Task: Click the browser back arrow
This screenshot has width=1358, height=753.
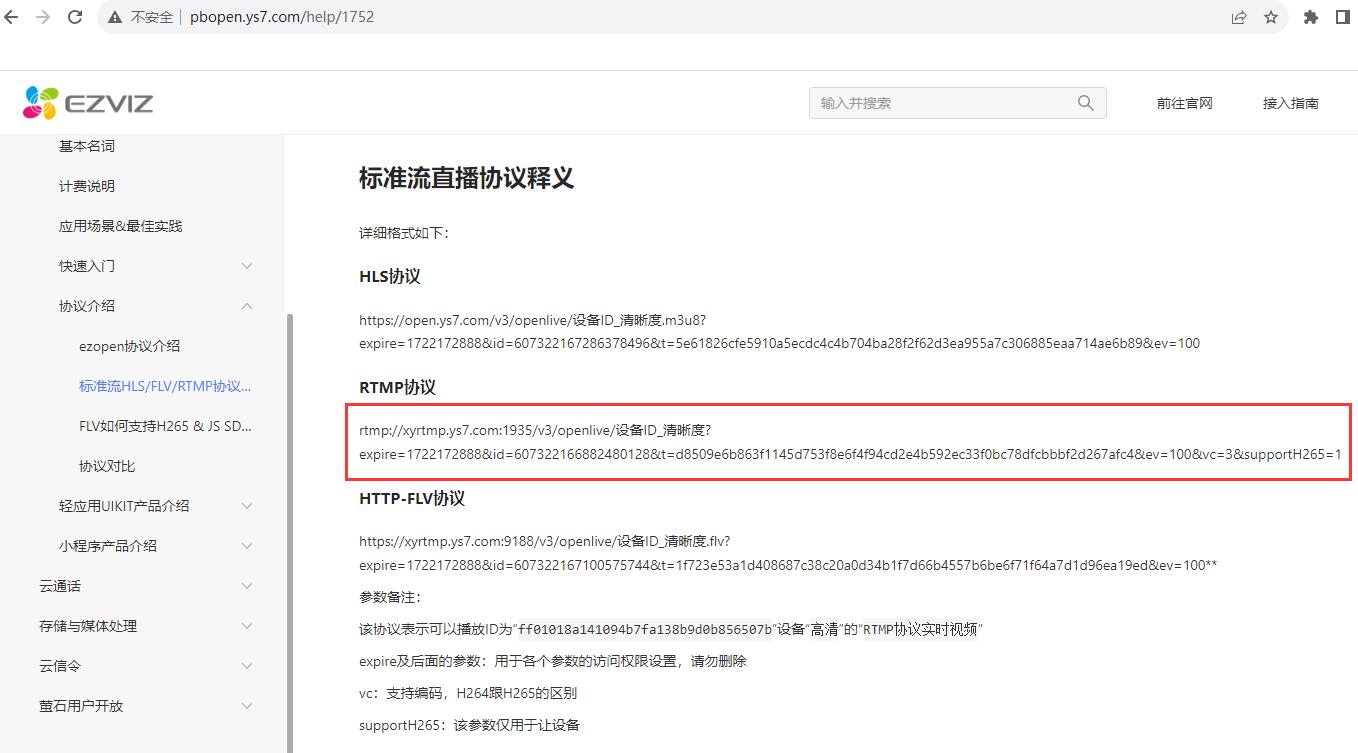Action: [11, 17]
